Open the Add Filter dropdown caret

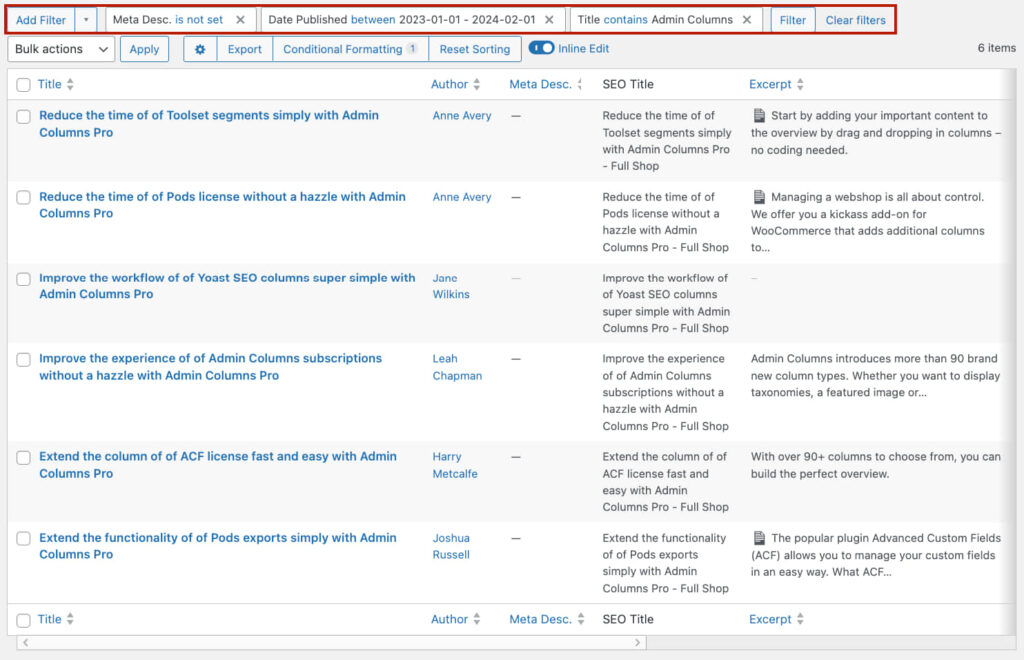click(84, 18)
